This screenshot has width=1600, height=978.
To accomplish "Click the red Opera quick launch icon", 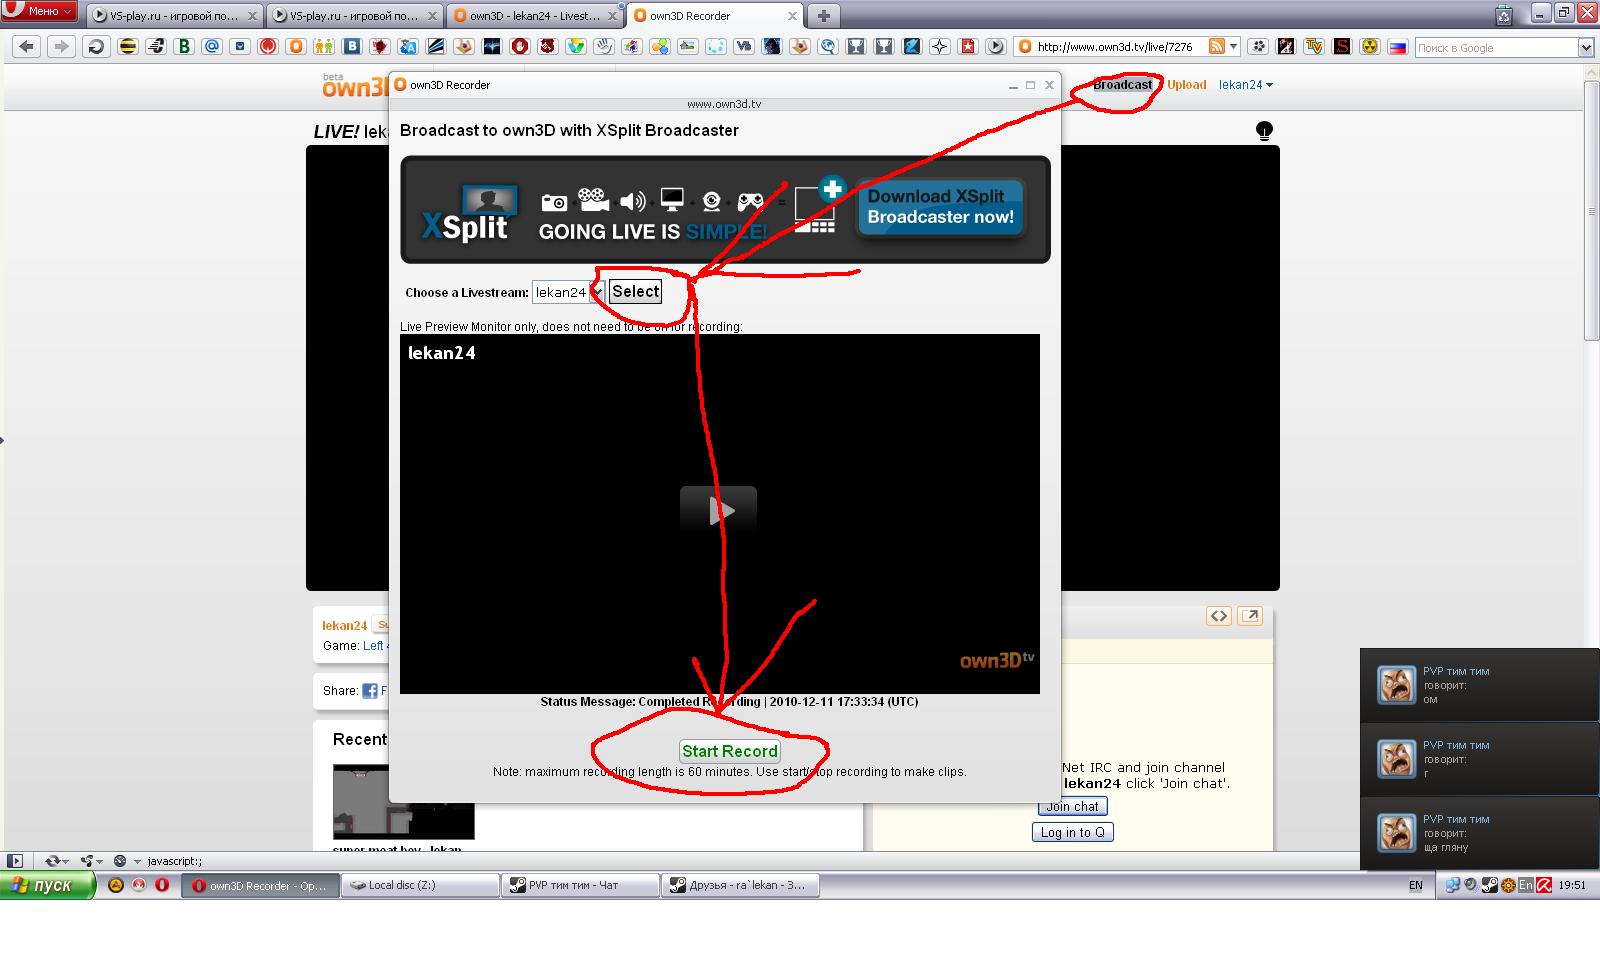I will coord(162,885).
